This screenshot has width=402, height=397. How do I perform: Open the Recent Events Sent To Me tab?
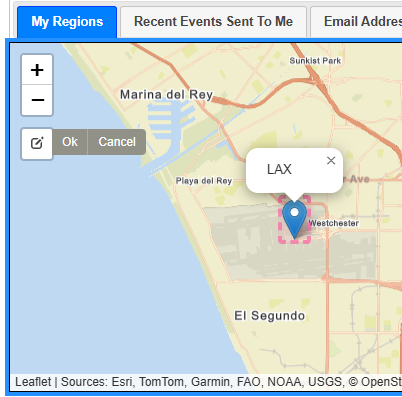coord(213,22)
